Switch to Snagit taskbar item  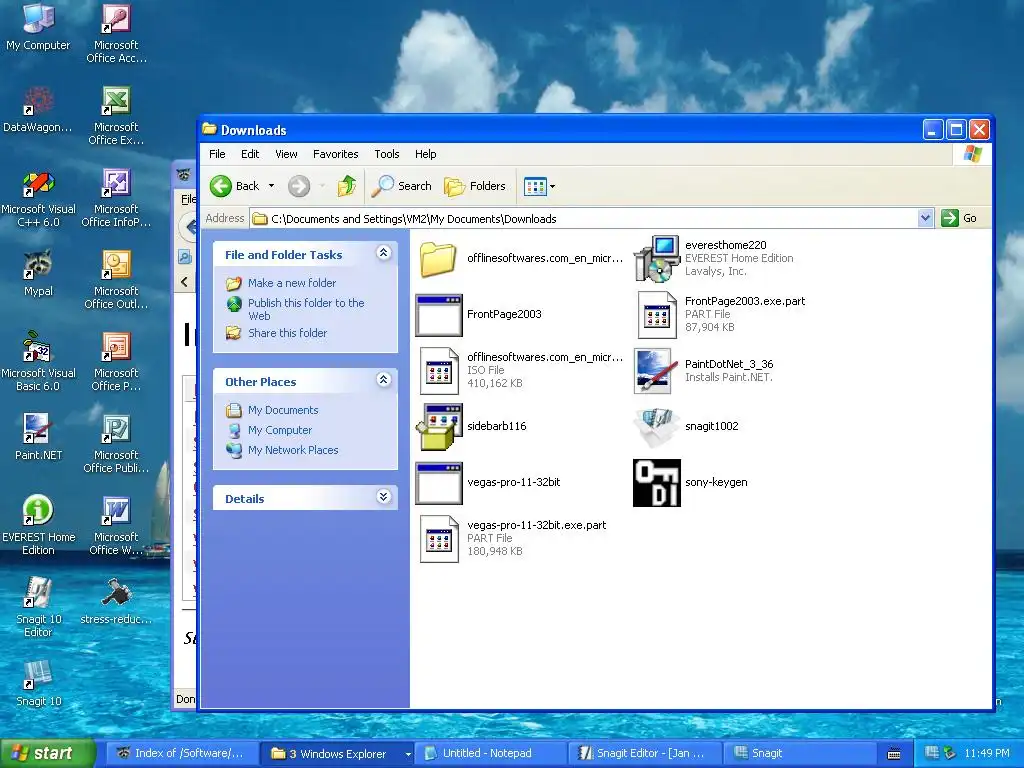point(798,754)
